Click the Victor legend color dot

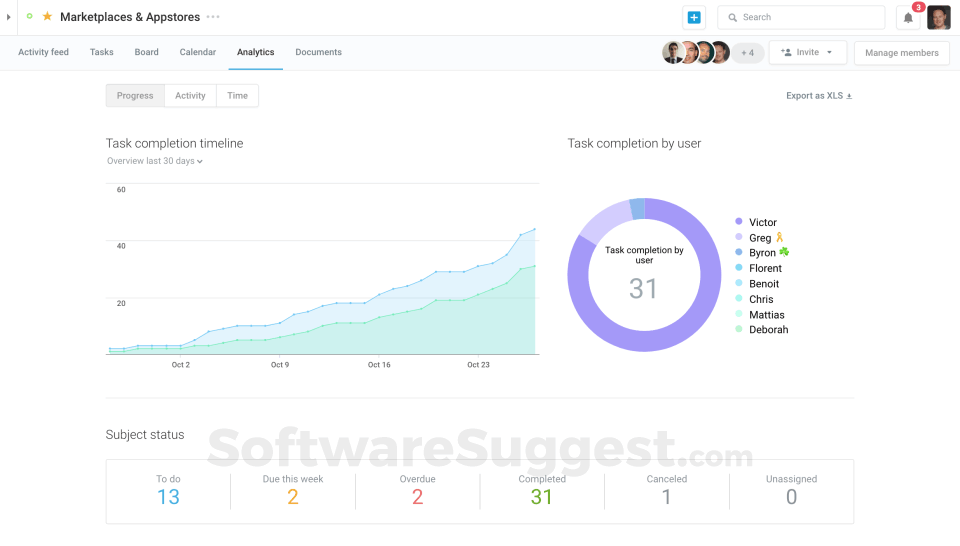tap(739, 222)
